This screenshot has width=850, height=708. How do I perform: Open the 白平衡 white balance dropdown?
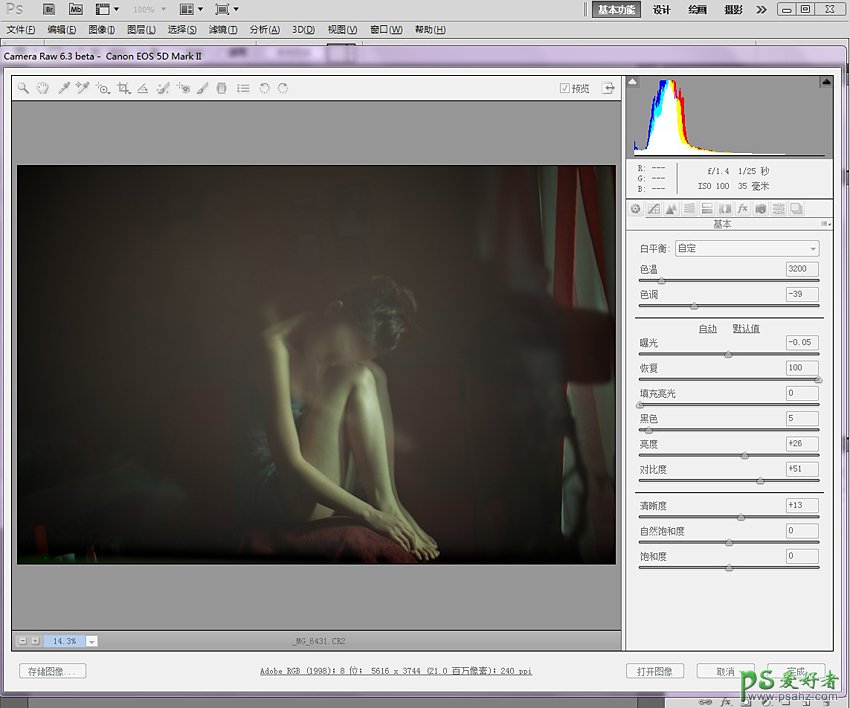pos(747,248)
